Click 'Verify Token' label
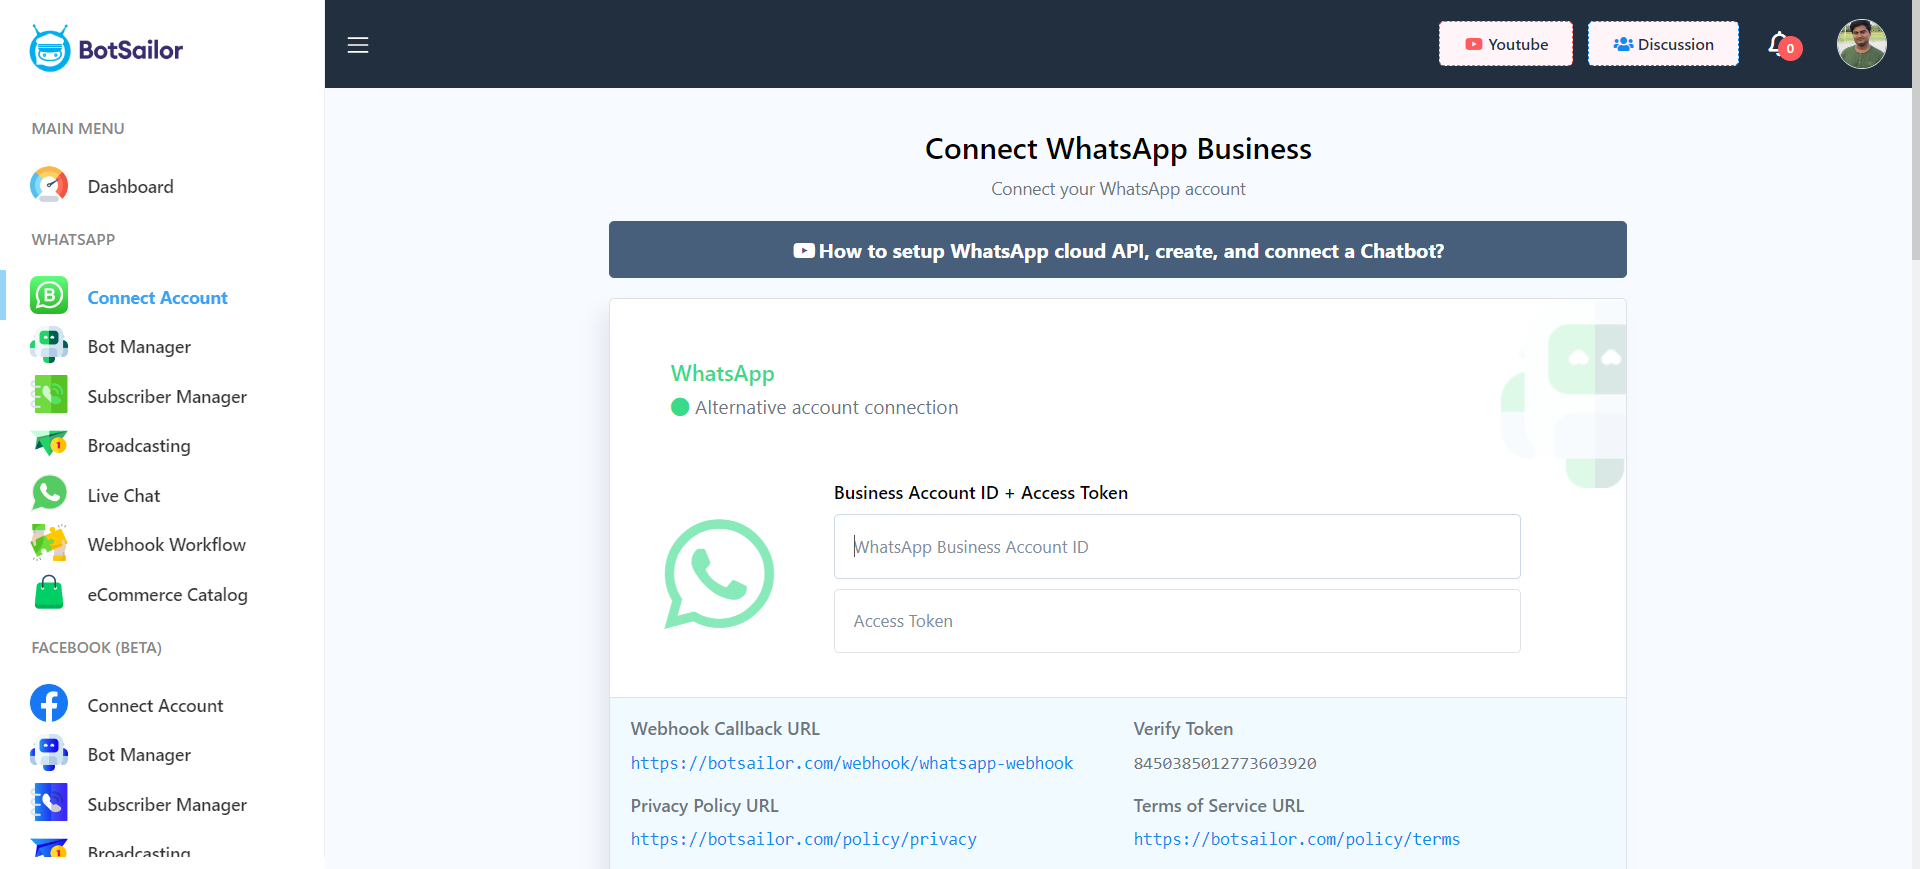 (x=1183, y=729)
